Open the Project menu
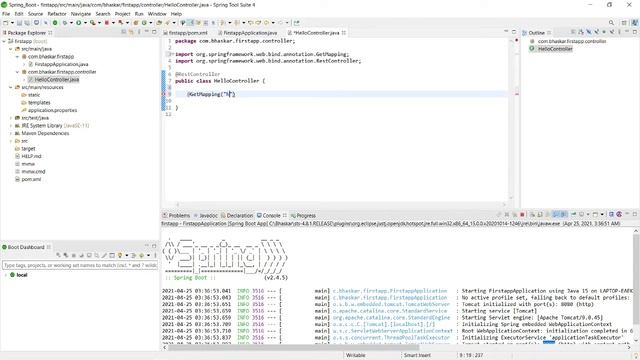The width and height of the screenshot is (640, 360). 122,14
